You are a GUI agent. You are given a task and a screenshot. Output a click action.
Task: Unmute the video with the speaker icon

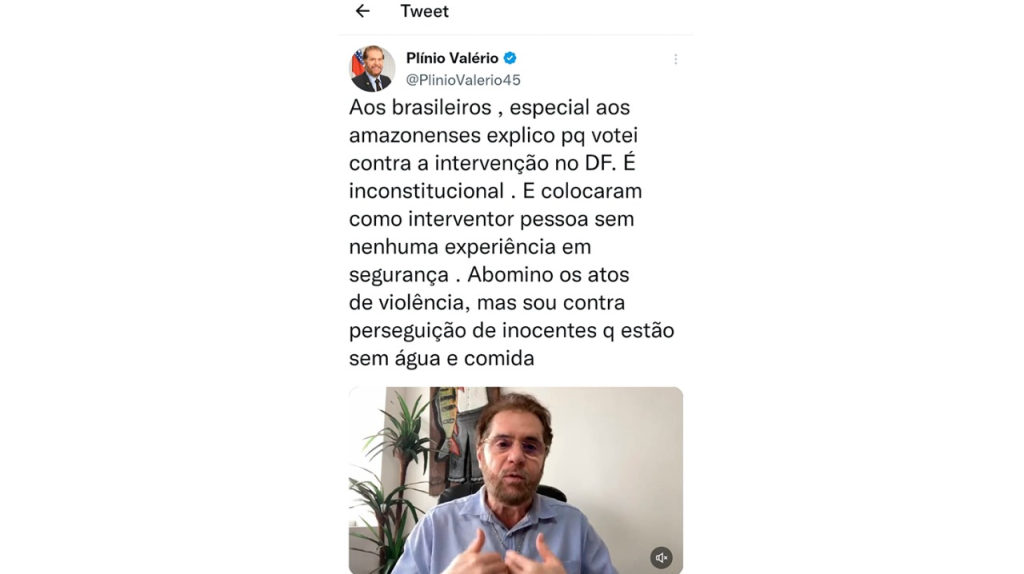tap(661, 558)
